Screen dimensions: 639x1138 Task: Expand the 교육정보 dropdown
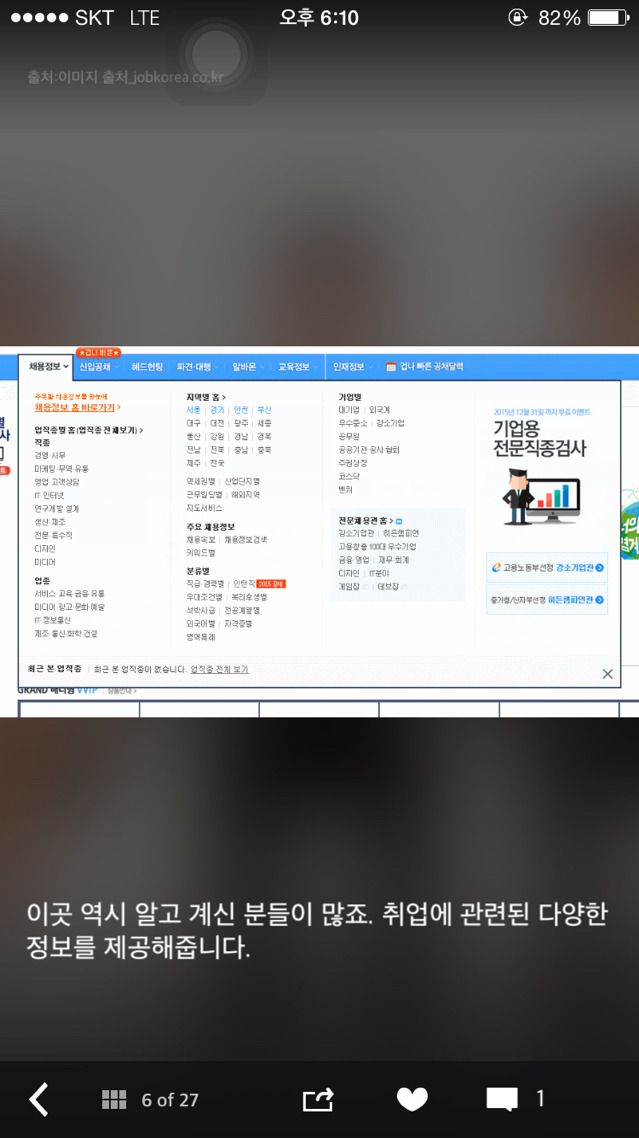pos(298,367)
